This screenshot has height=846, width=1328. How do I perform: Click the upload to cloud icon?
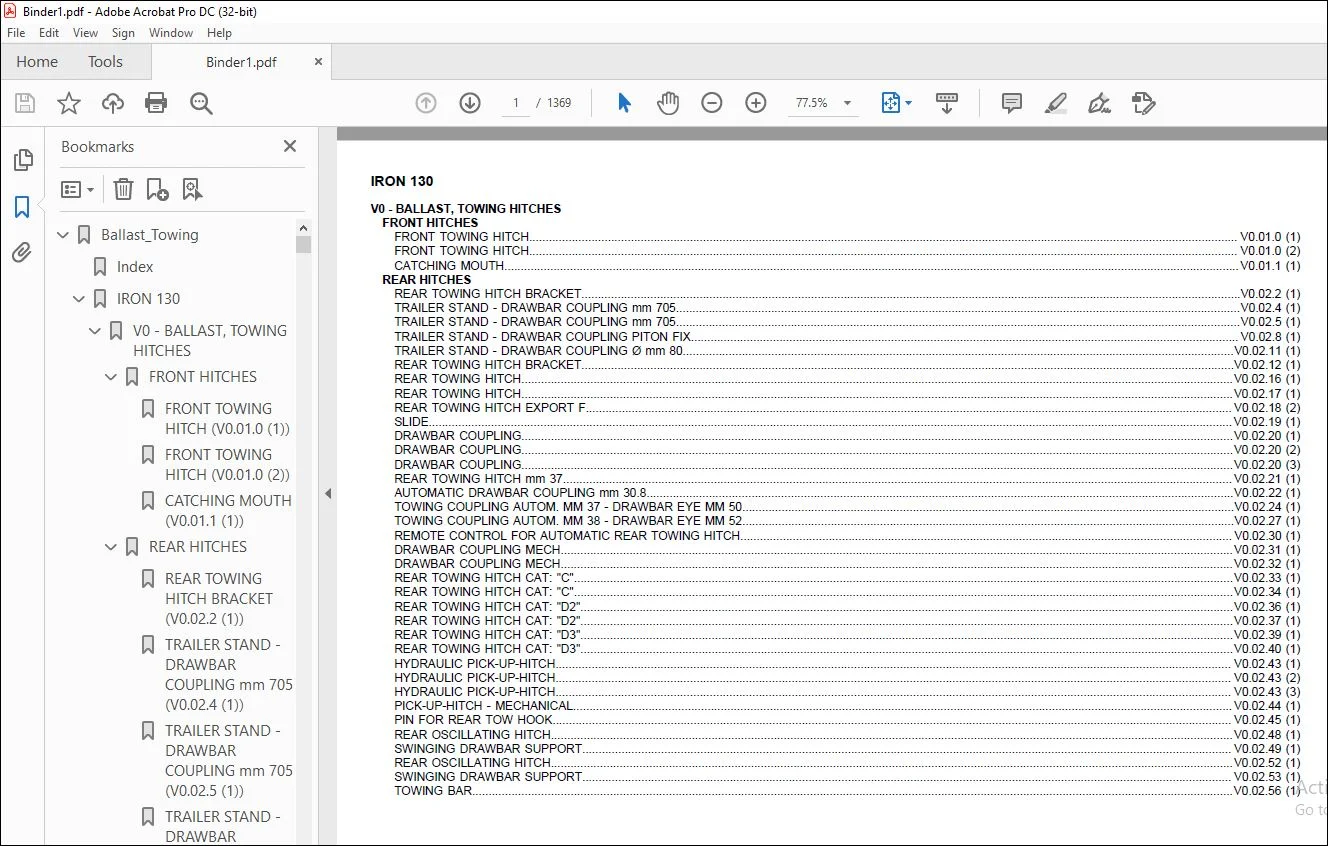(113, 103)
